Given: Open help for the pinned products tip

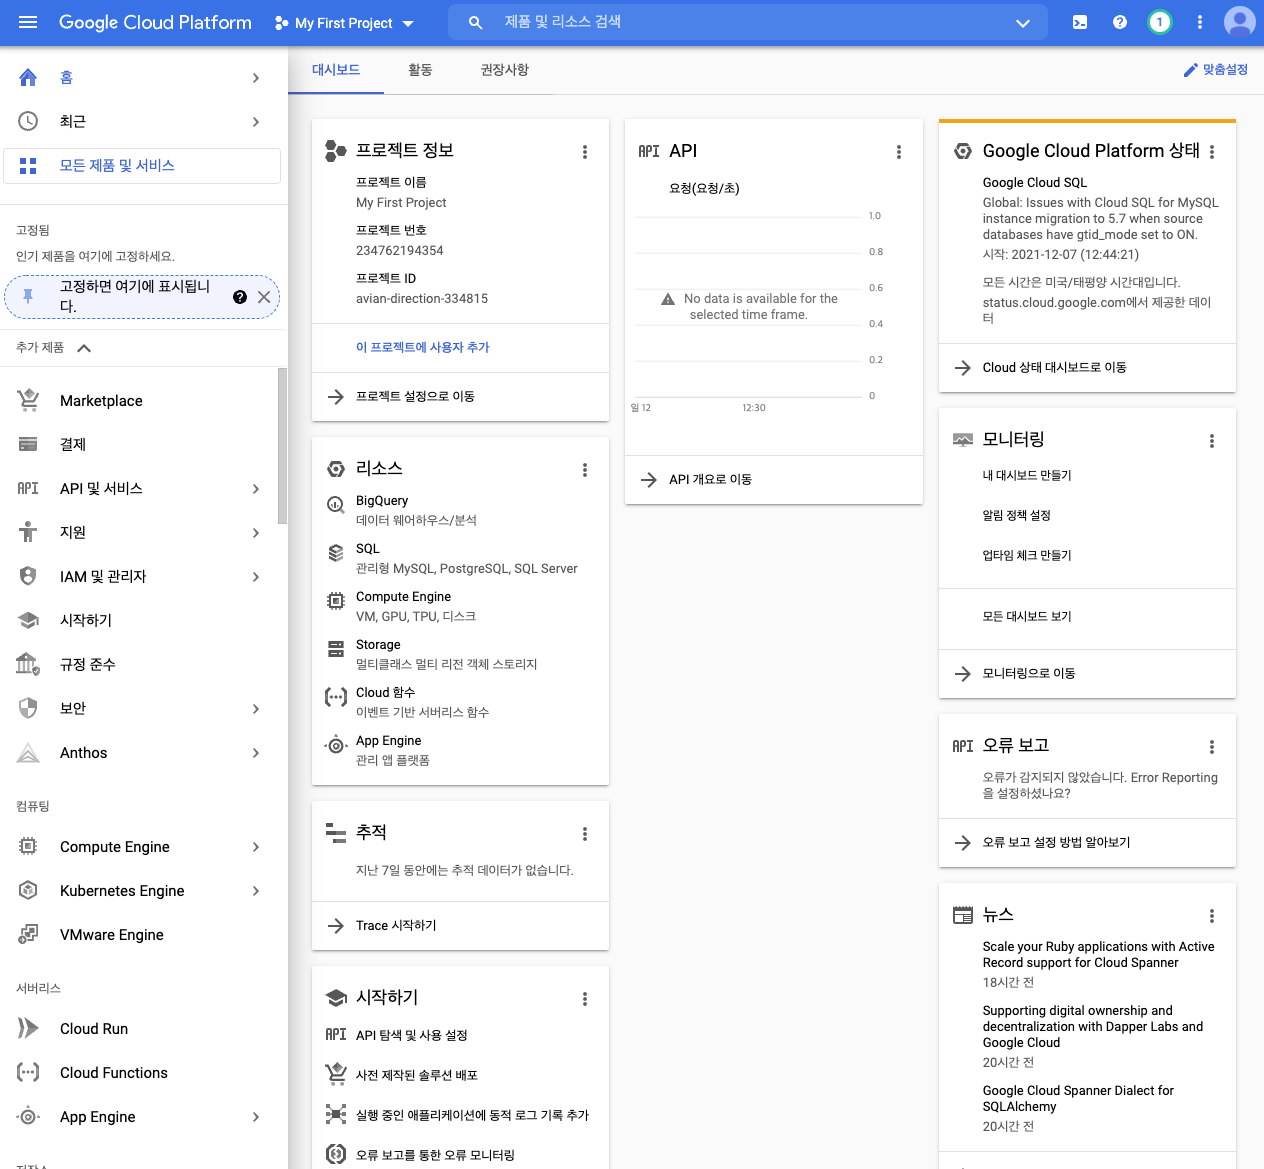Looking at the screenshot, I should click(240, 297).
